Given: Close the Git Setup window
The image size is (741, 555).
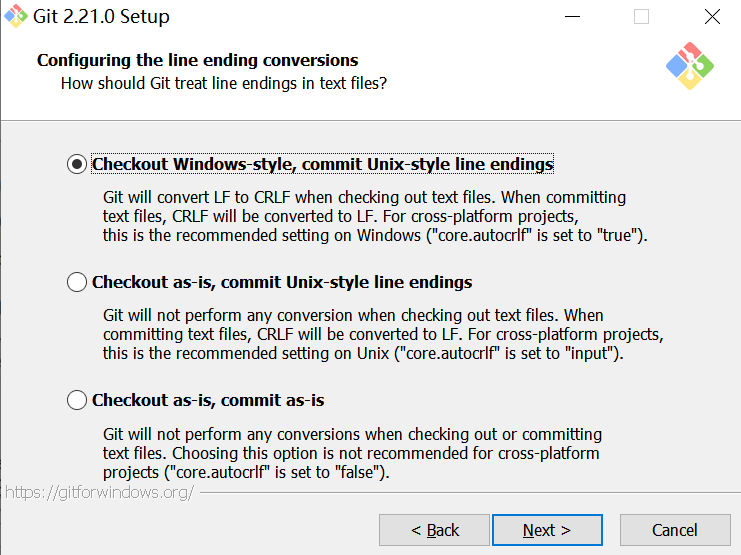Looking at the screenshot, I should 712,17.
